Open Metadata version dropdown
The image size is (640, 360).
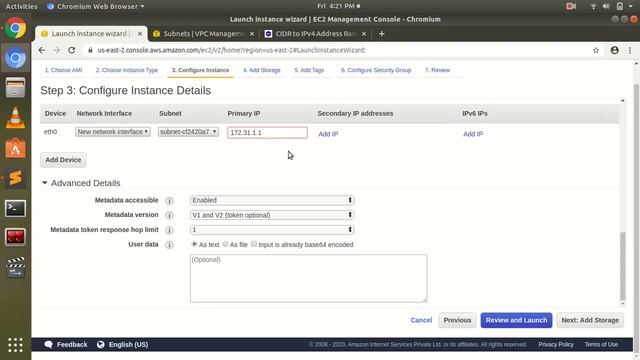tap(272, 215)
